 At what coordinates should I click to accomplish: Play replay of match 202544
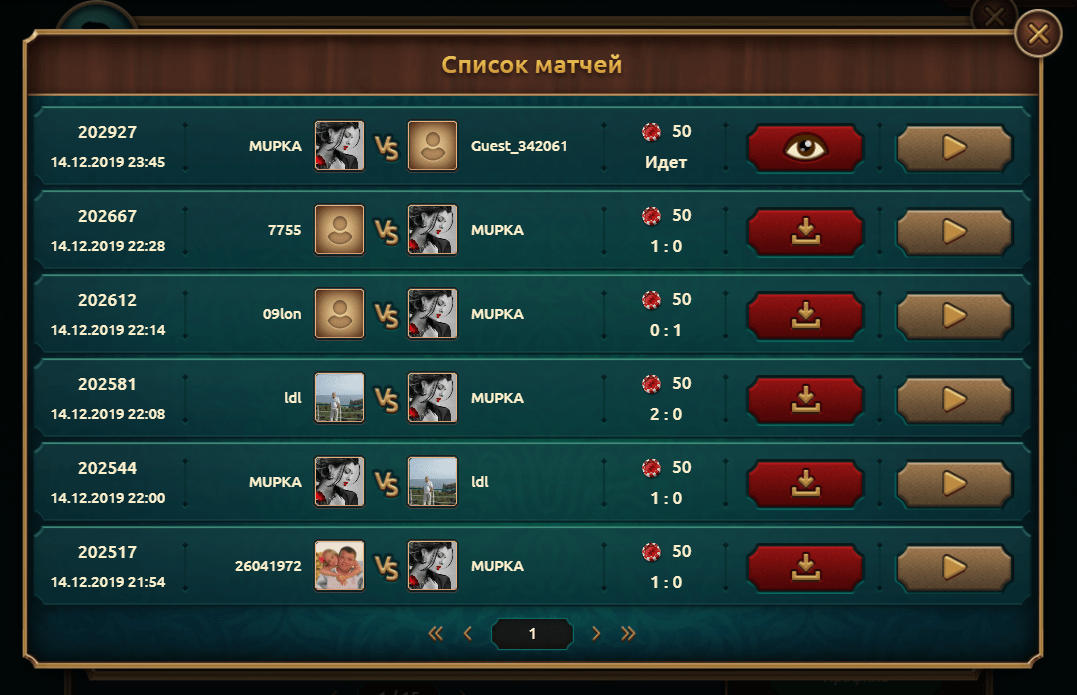pos(954,483)
